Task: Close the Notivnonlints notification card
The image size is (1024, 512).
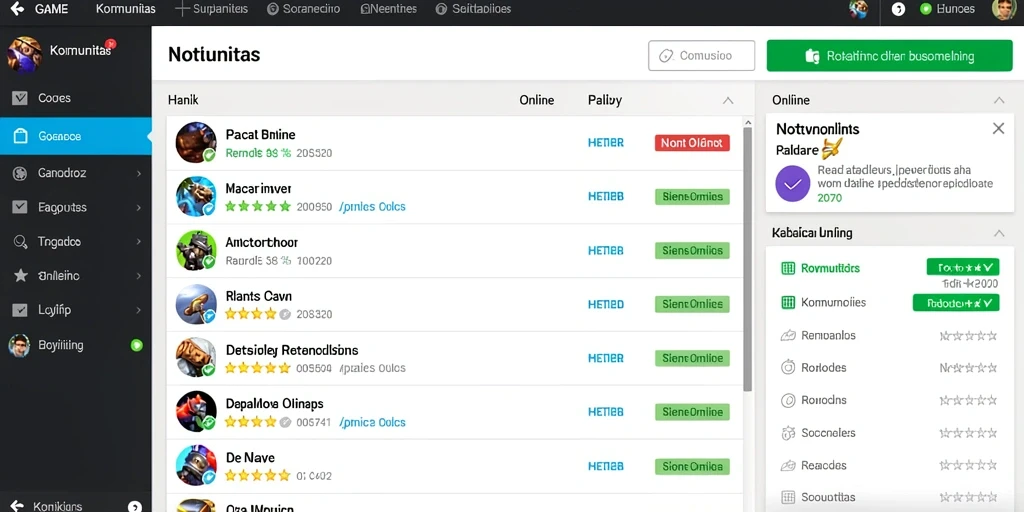Action: pyautogui.click(x=998, y=129)
